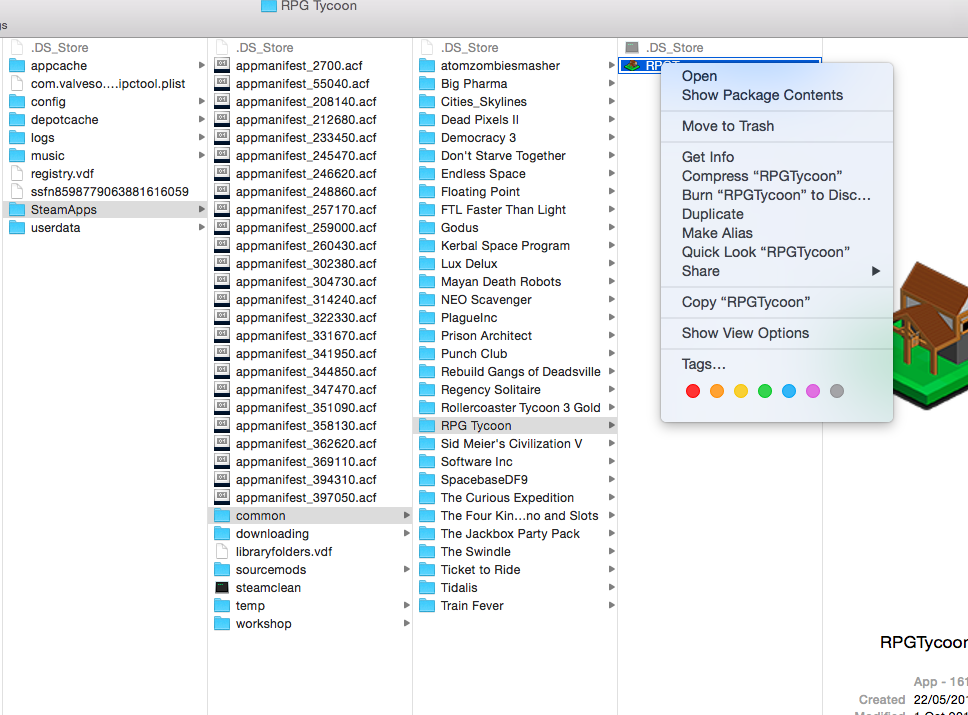
Task: Click the RPG Tycoon folder icon in title bar
Action: (x=269, y=6)
